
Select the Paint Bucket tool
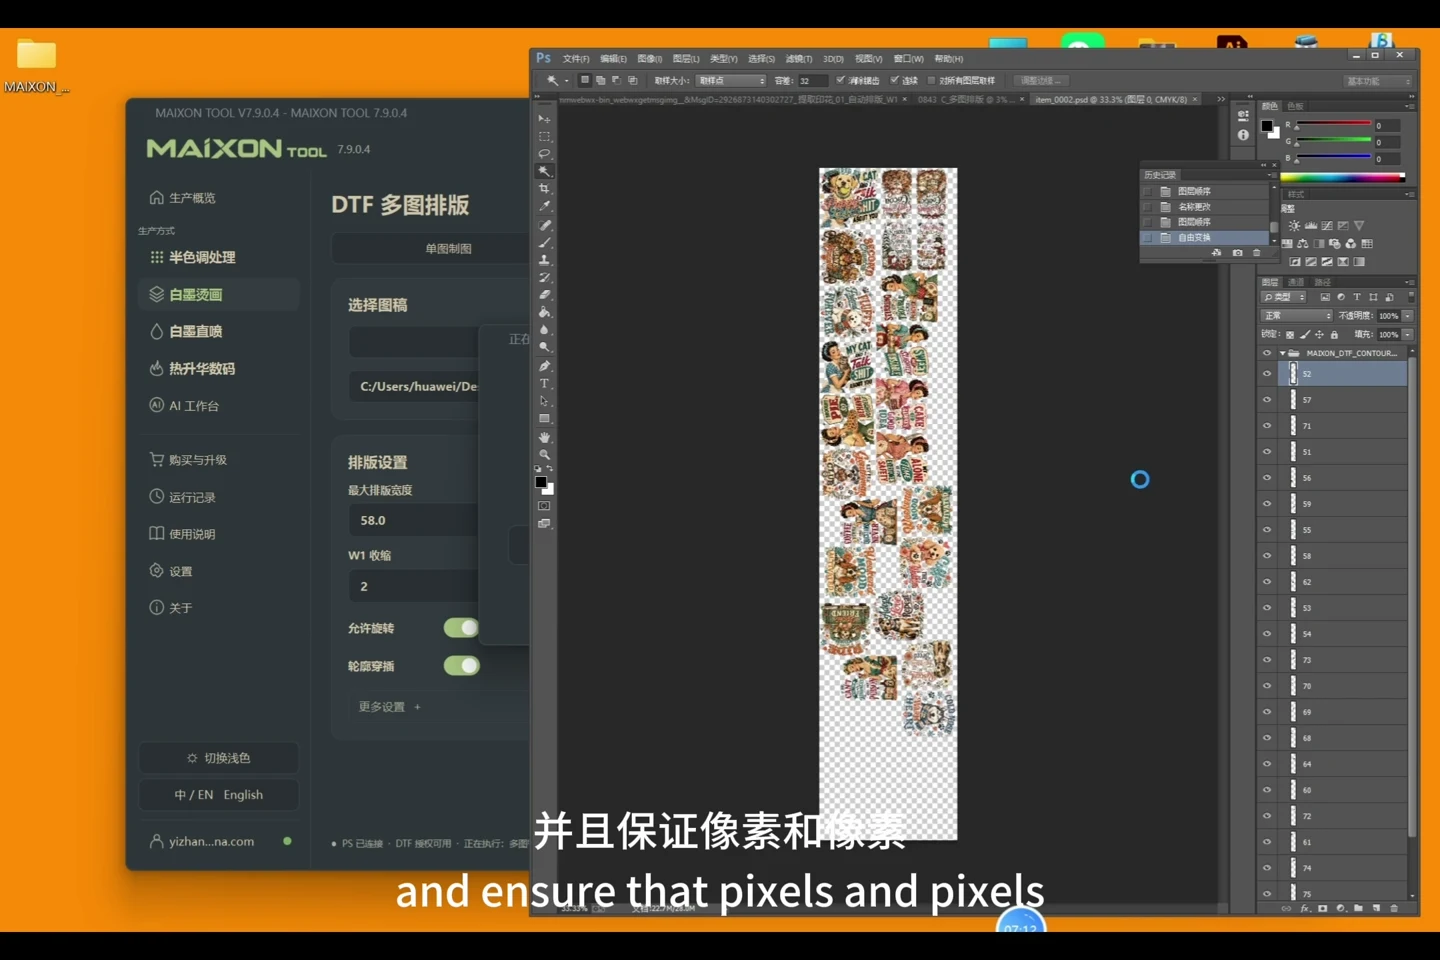pyautogui.click(x=544, y=313)
